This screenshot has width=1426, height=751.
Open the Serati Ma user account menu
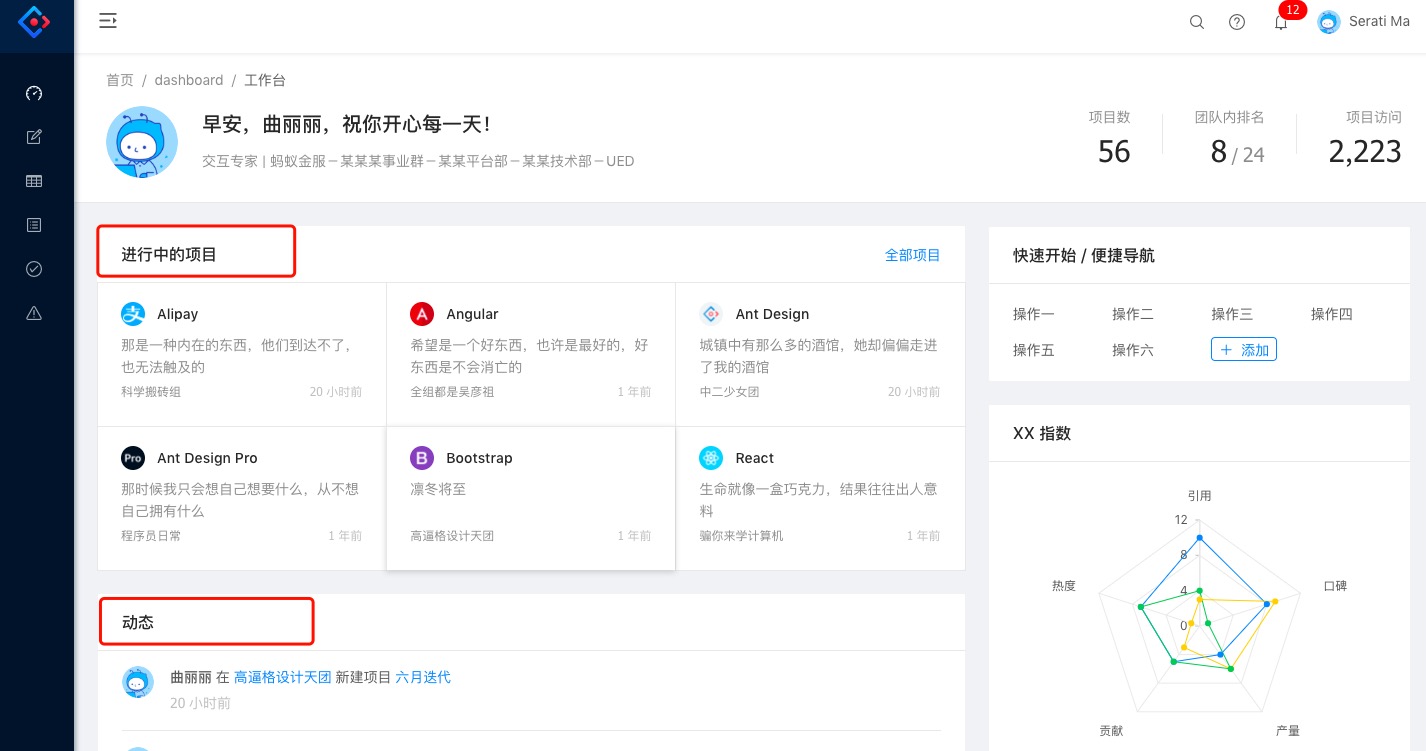coord(1364,22)
